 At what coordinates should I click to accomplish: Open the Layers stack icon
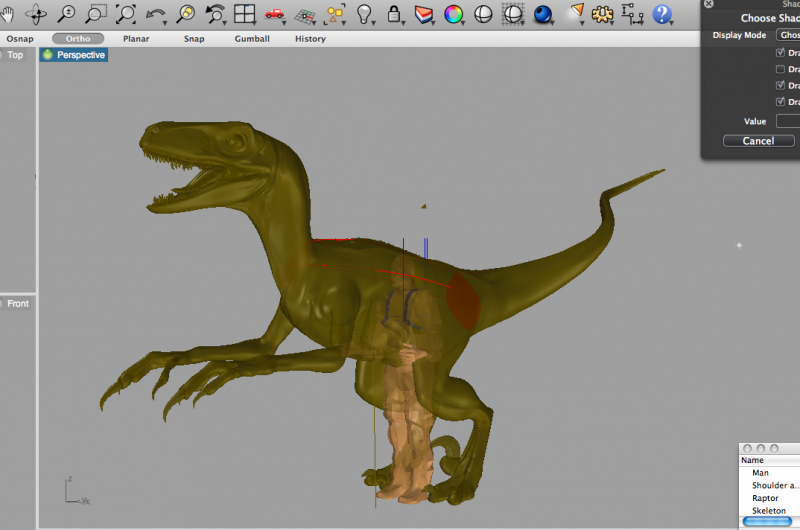pos(423,14)
